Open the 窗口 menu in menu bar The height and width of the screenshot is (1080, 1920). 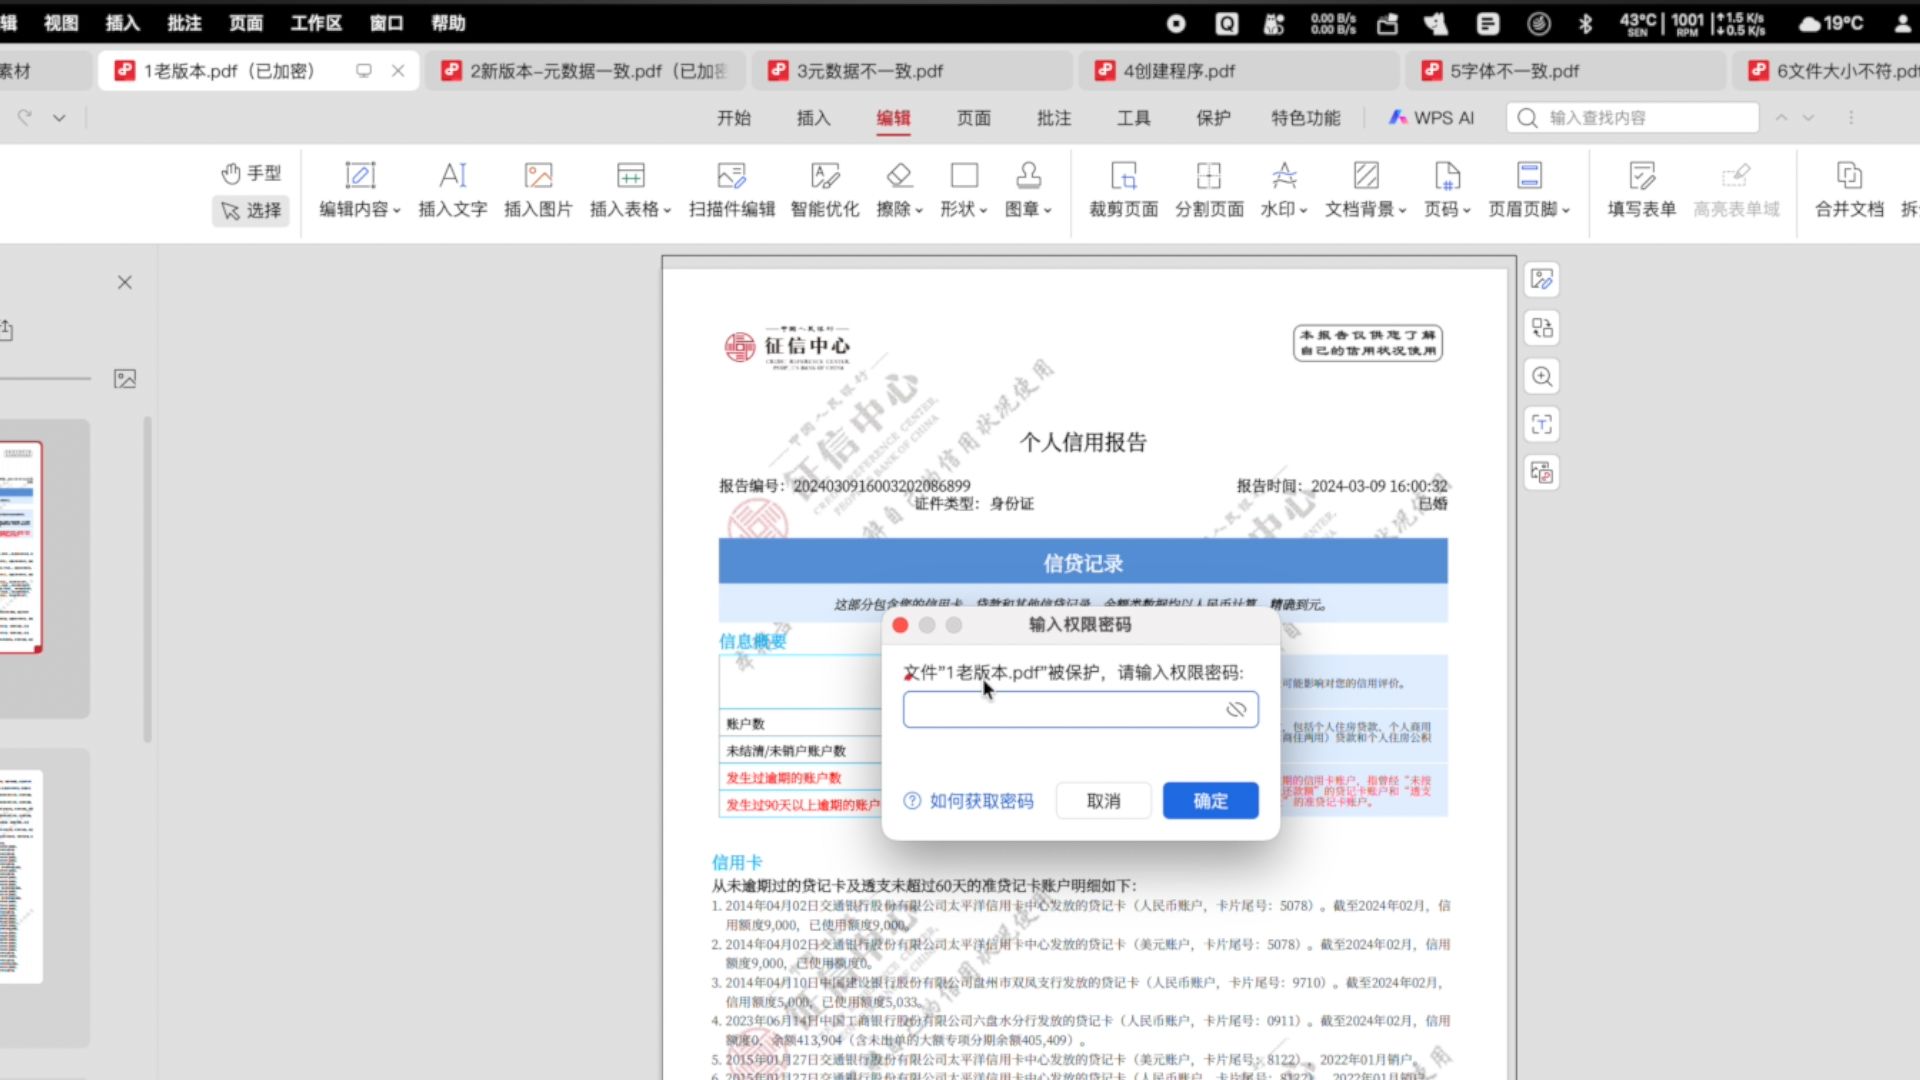386,23
